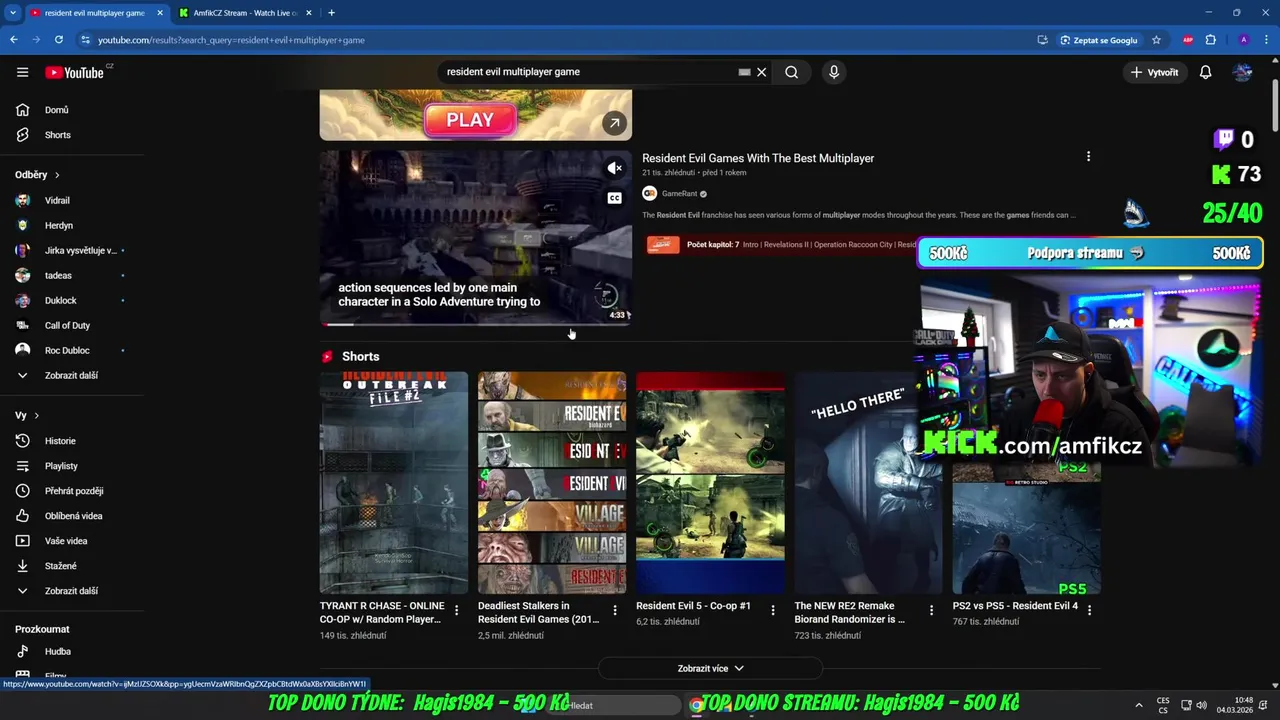Open more options for the GameRant video
Viewport: 1280px width, 720px height.
coord(1088,156)
